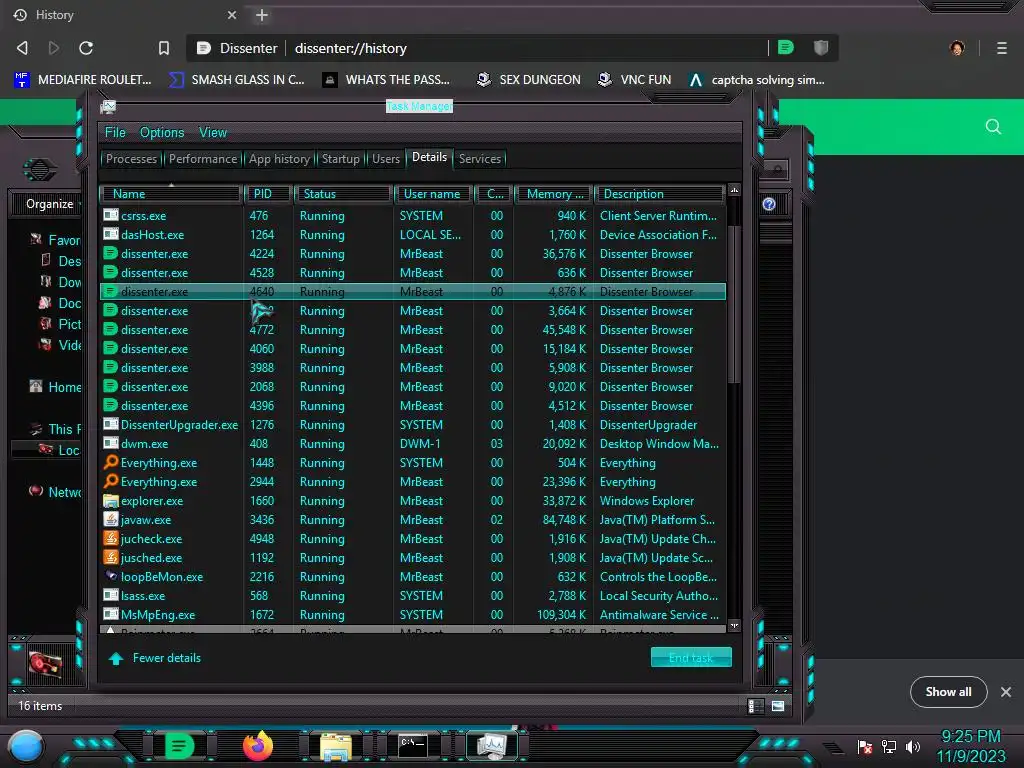1024x768 pixels.
Task: Click the jucheck.exe Java update icon
Action: (x=111, y=539)
